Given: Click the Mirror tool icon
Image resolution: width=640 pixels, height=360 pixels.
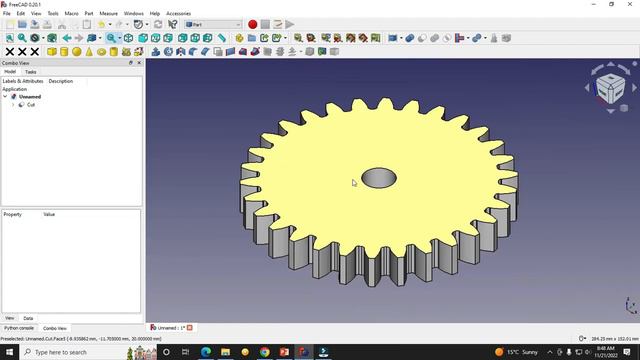Looking at the screenshot, I should (180, 52).
